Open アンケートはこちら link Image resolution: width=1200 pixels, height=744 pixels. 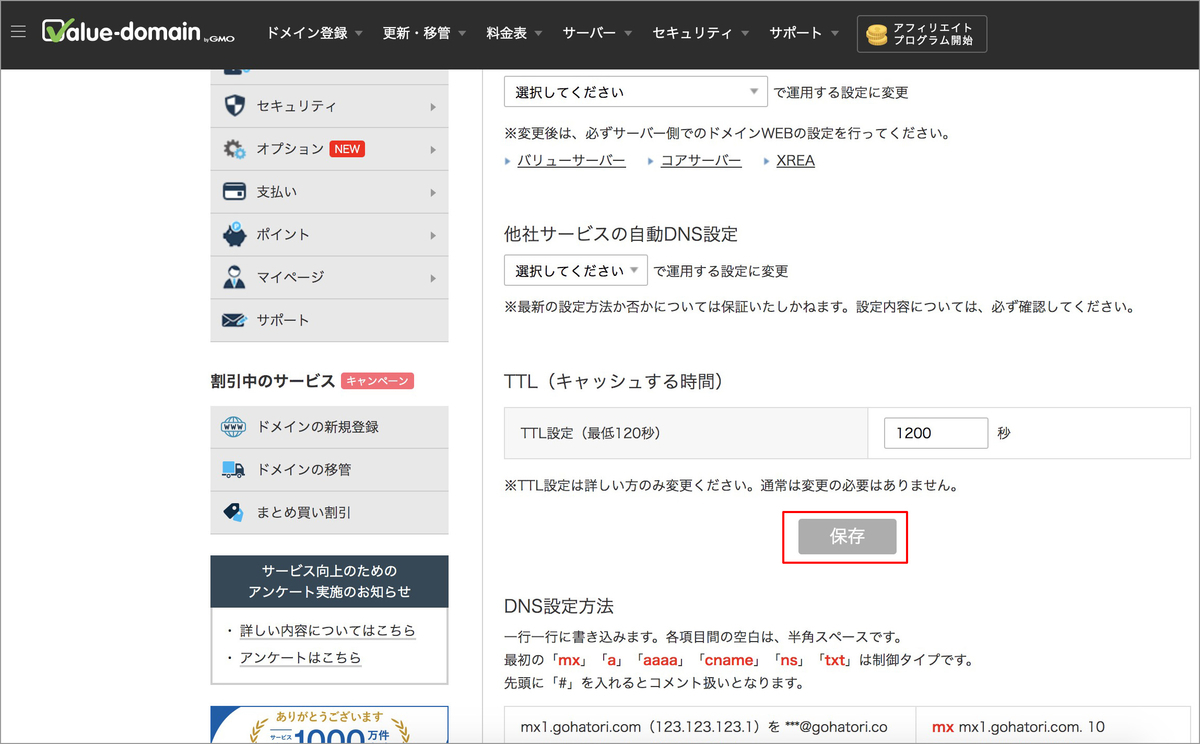coord(300,658)
